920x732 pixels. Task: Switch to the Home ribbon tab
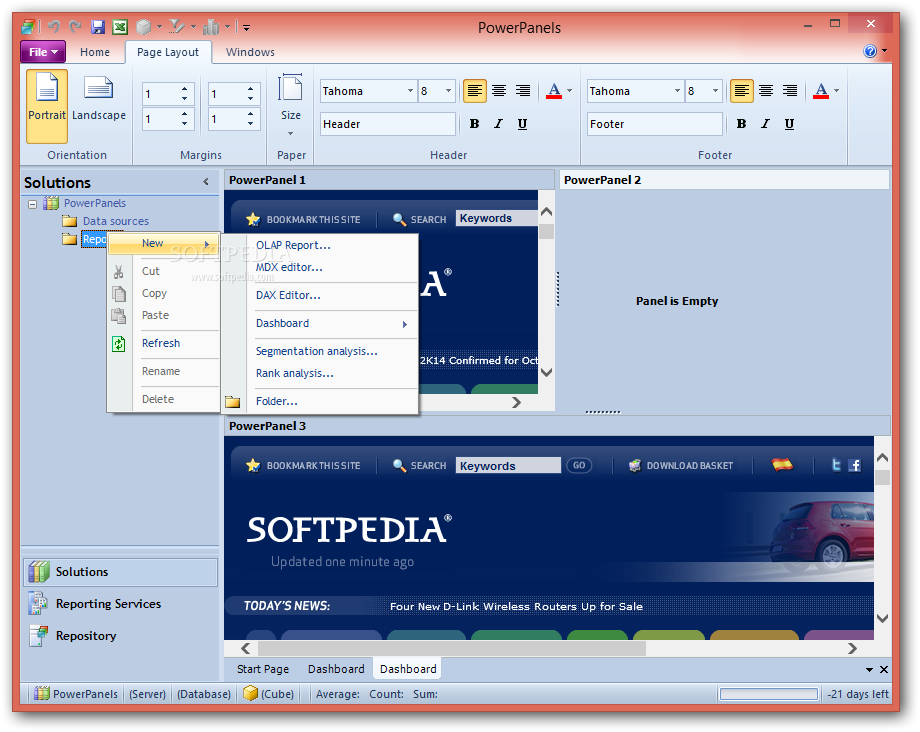(94, 52)
